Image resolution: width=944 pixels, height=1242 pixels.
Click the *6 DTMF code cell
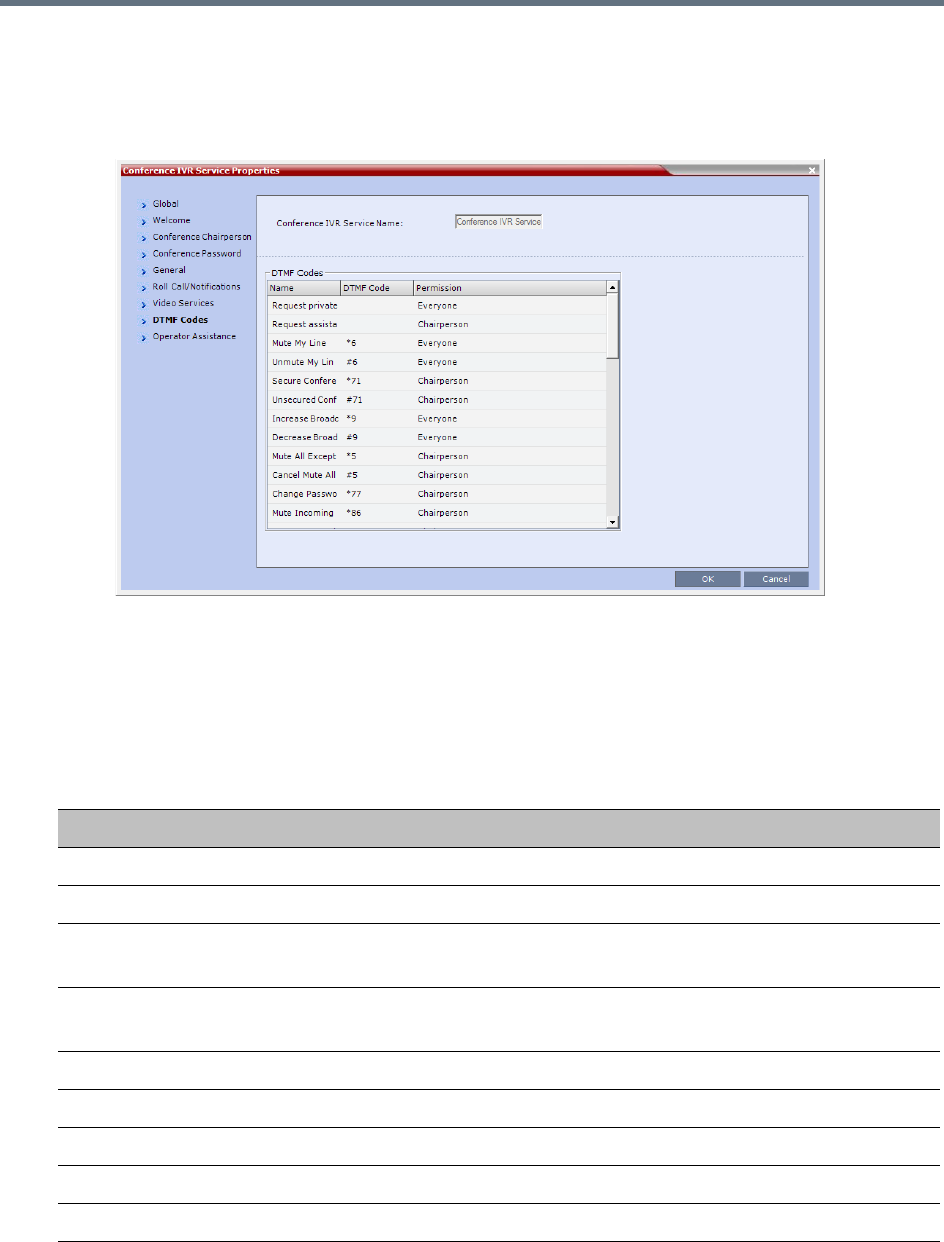(x=377, y=343)
